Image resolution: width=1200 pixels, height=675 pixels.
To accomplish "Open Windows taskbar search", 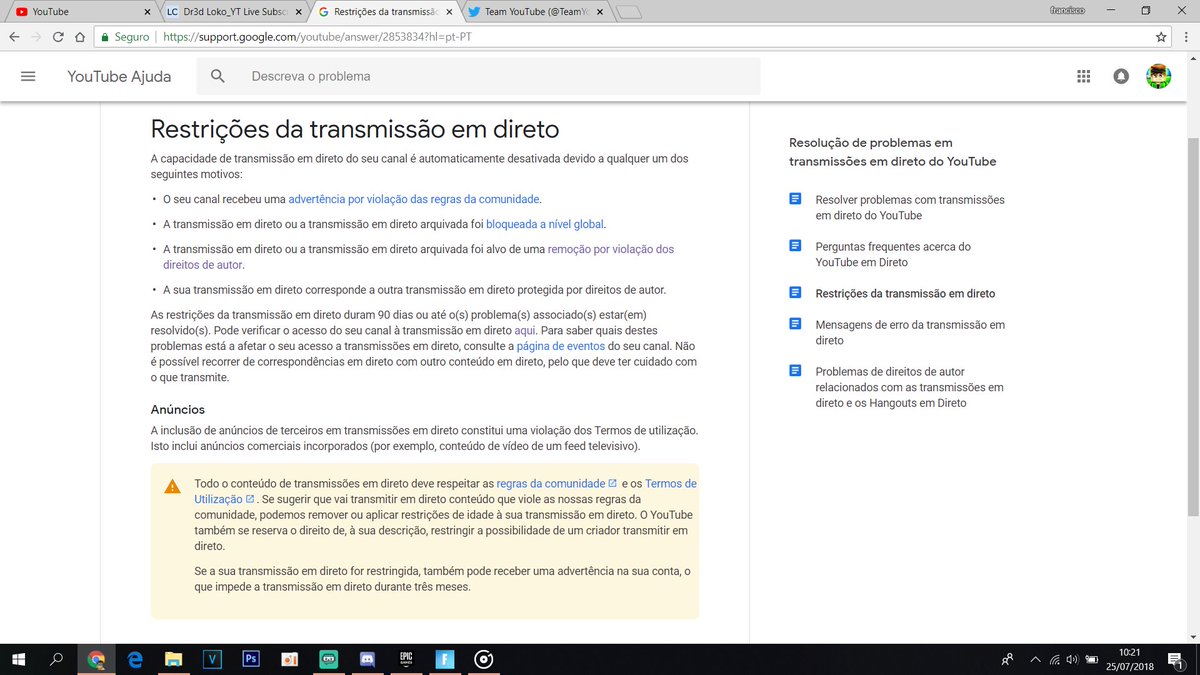I will pos(57,659).
